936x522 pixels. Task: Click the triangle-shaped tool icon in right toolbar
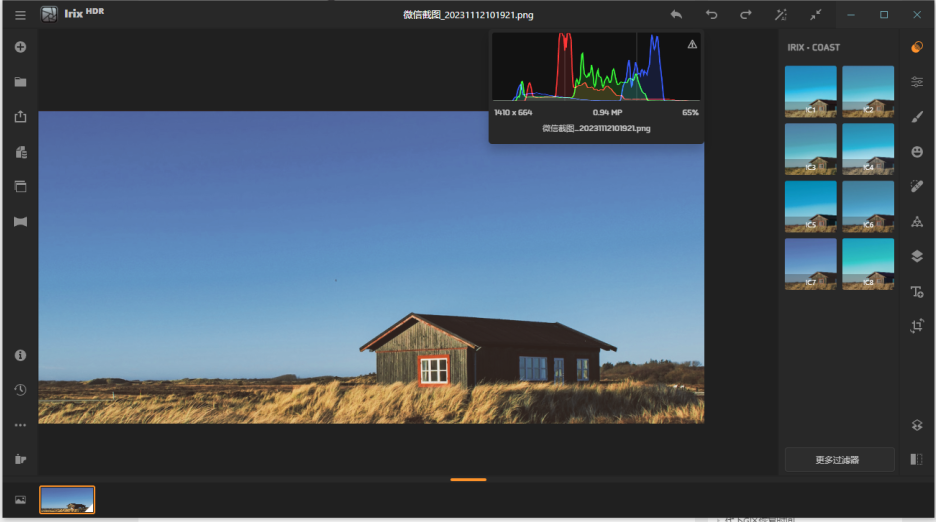[x=917, y=222]
